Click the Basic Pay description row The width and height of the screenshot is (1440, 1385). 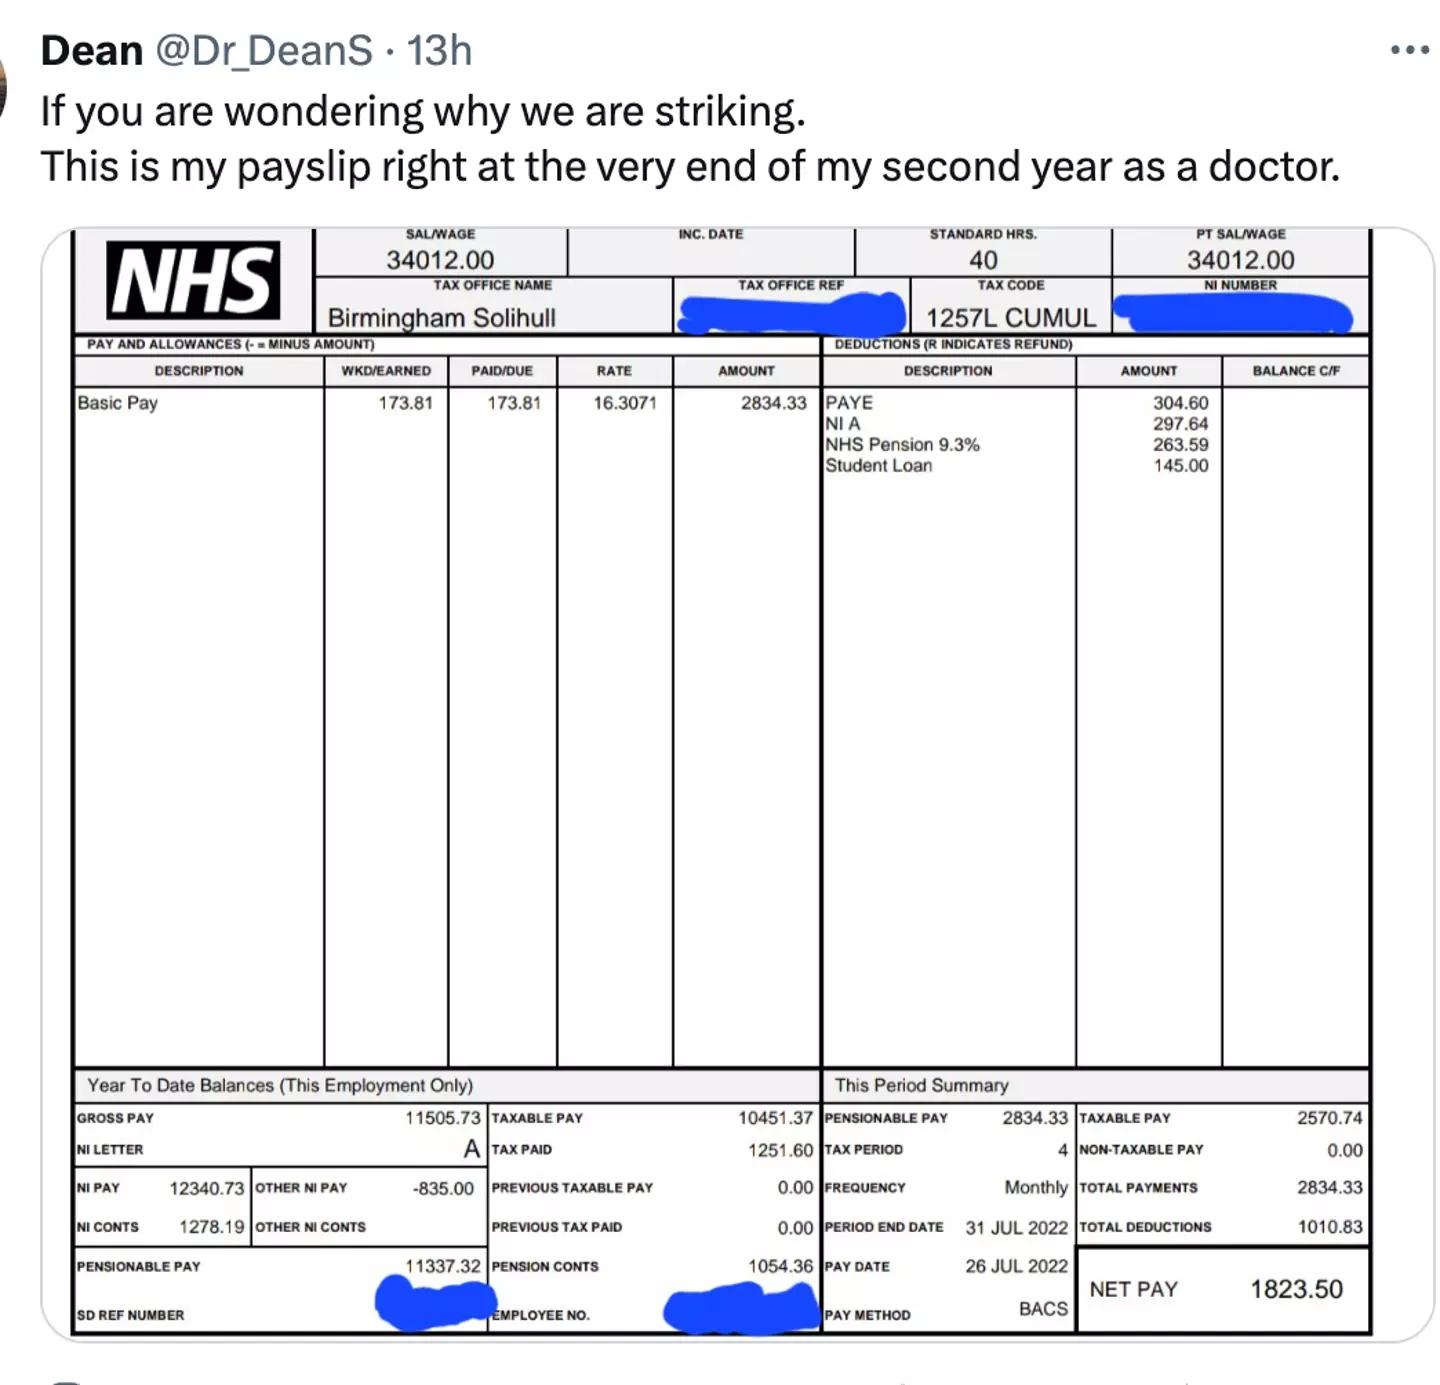[x=118, y=403]
